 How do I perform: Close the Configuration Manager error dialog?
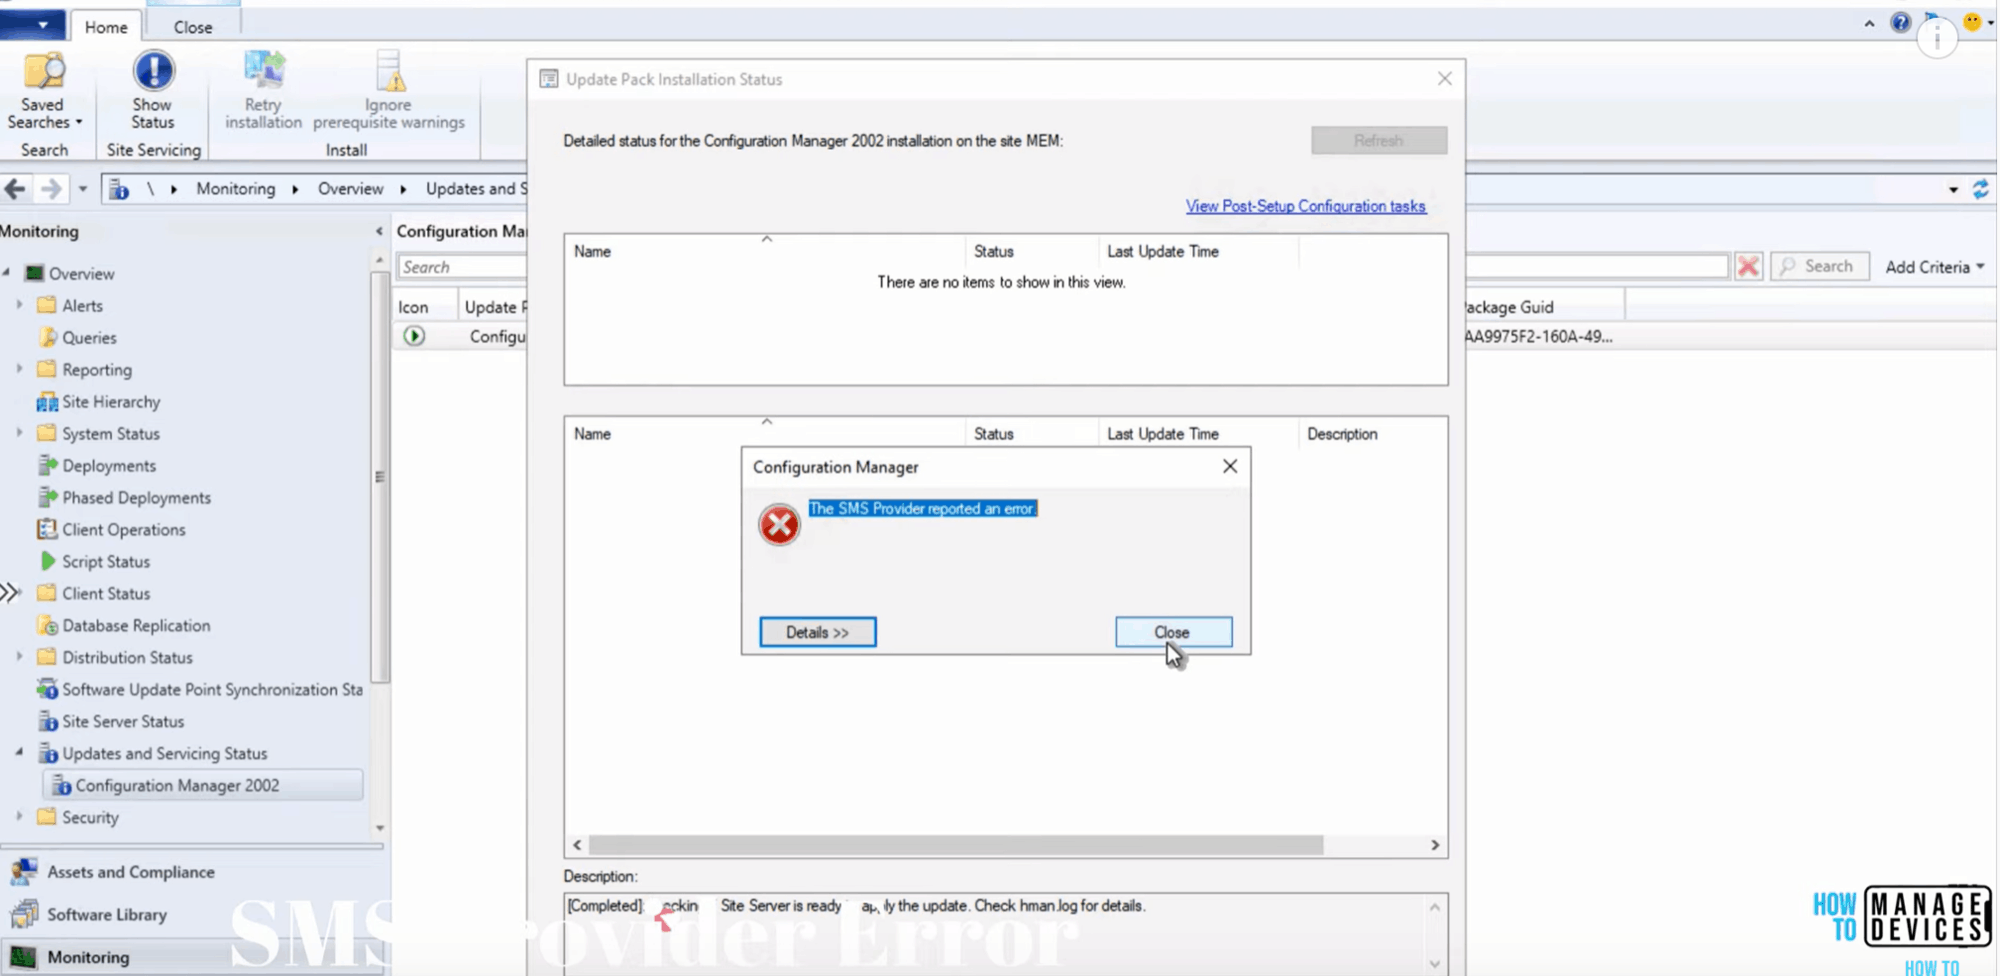1230,466
